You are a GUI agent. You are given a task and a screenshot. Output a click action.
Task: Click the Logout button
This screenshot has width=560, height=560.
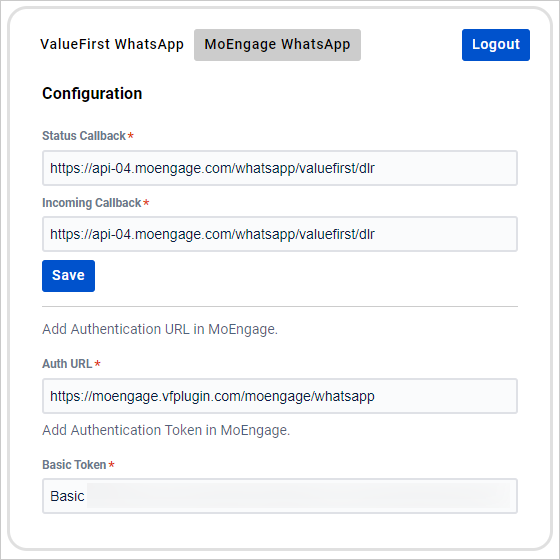tap(496, 45)
